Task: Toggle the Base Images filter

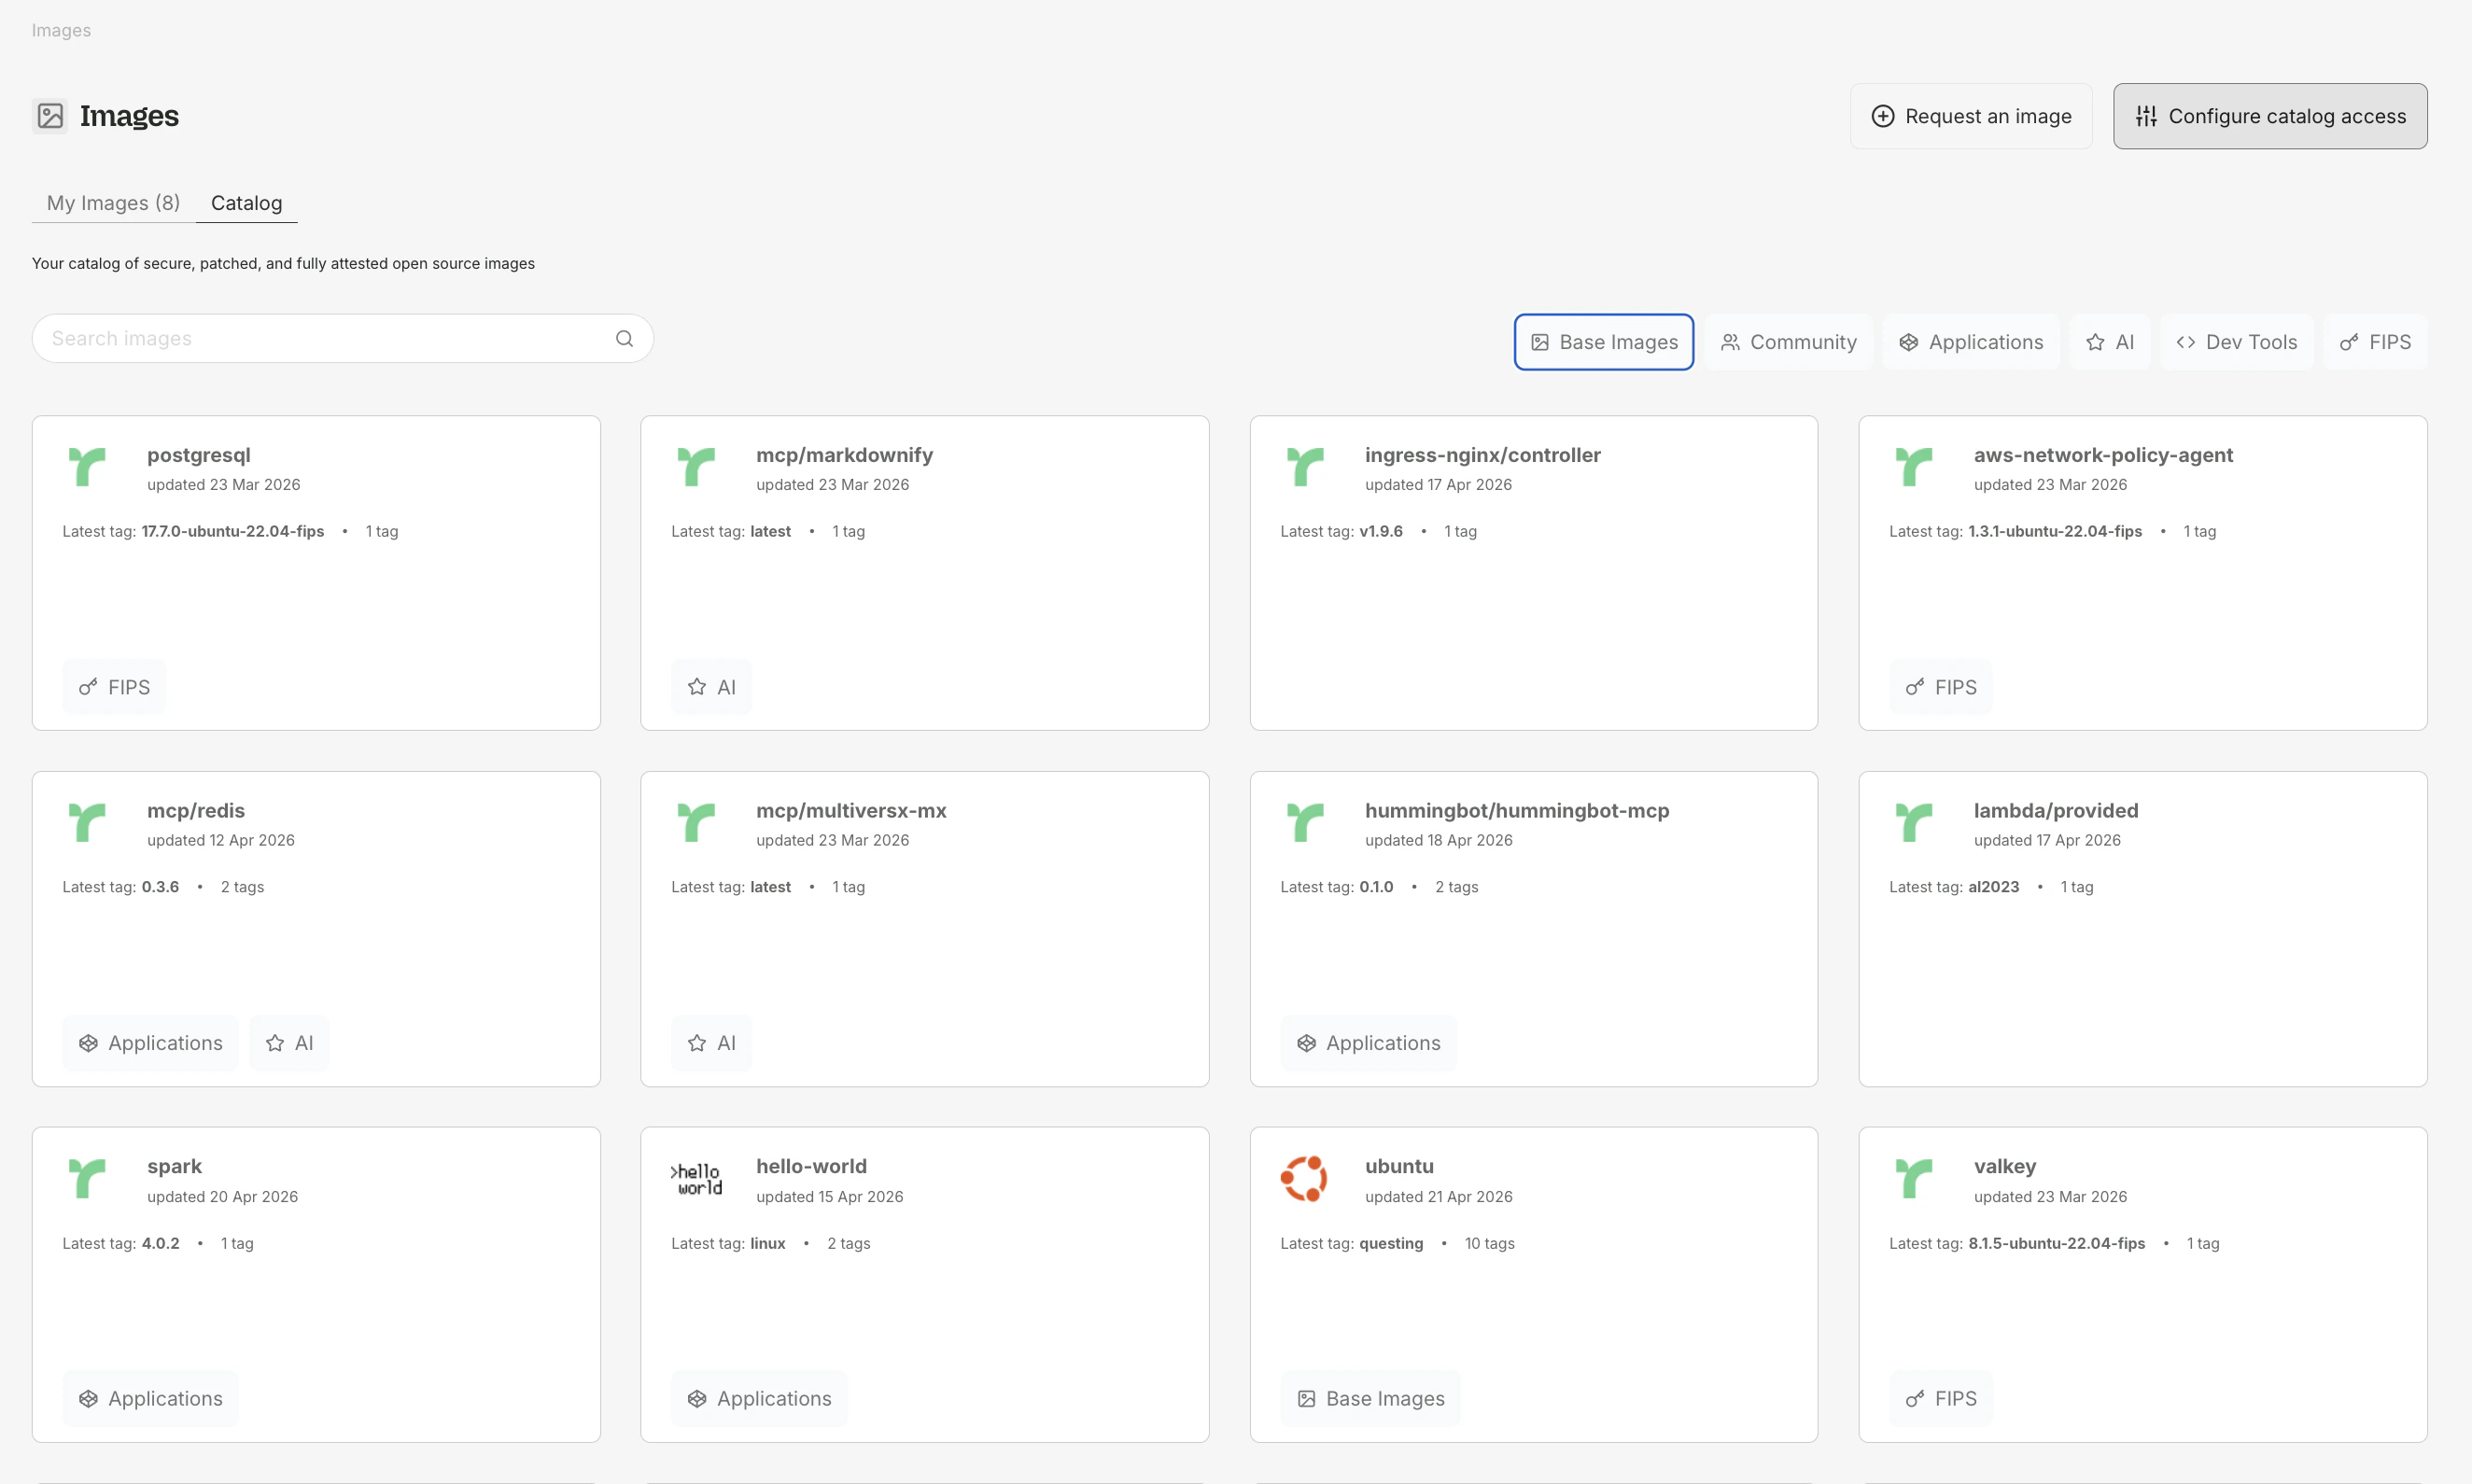Action: (x=1603, y=342)
